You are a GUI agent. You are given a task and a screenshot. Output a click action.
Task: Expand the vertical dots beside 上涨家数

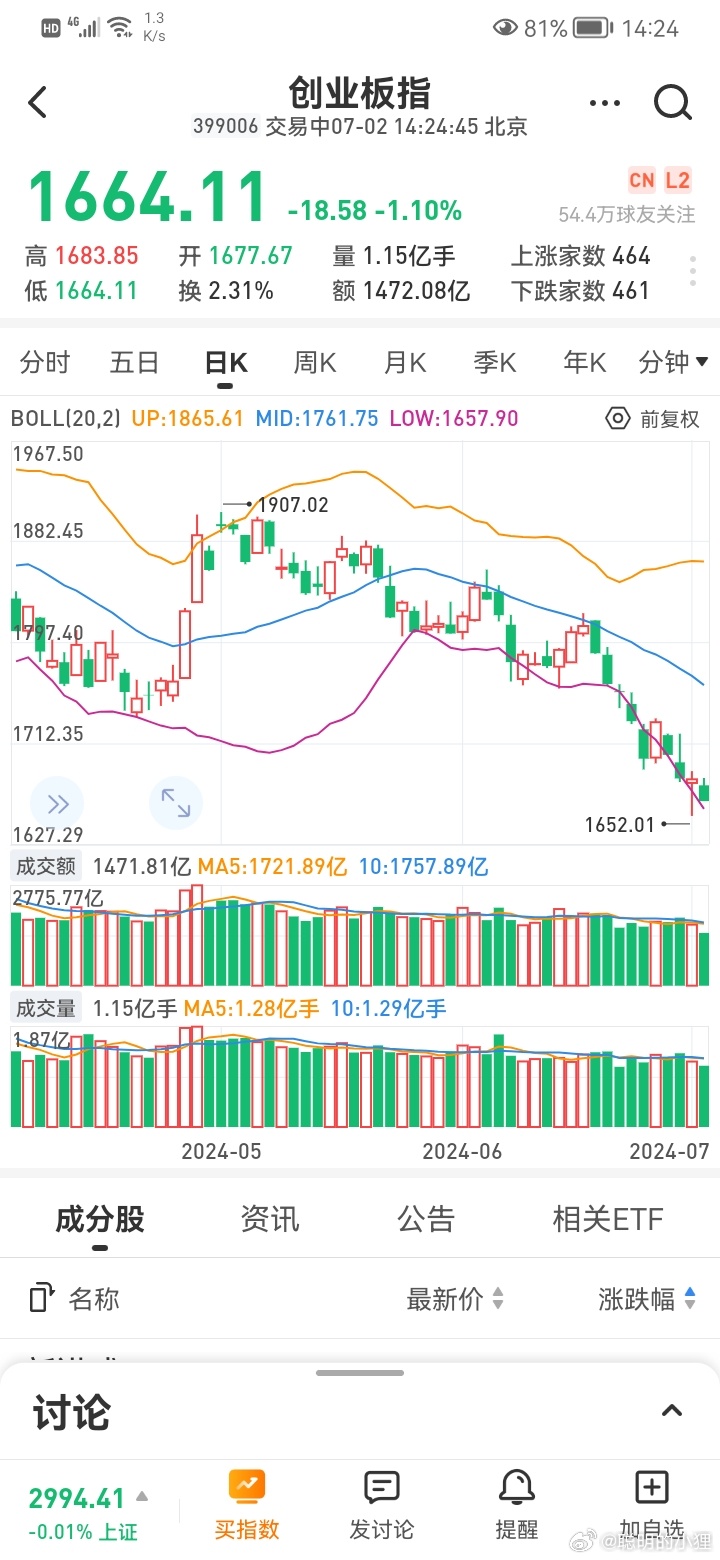tap(693, 271)
